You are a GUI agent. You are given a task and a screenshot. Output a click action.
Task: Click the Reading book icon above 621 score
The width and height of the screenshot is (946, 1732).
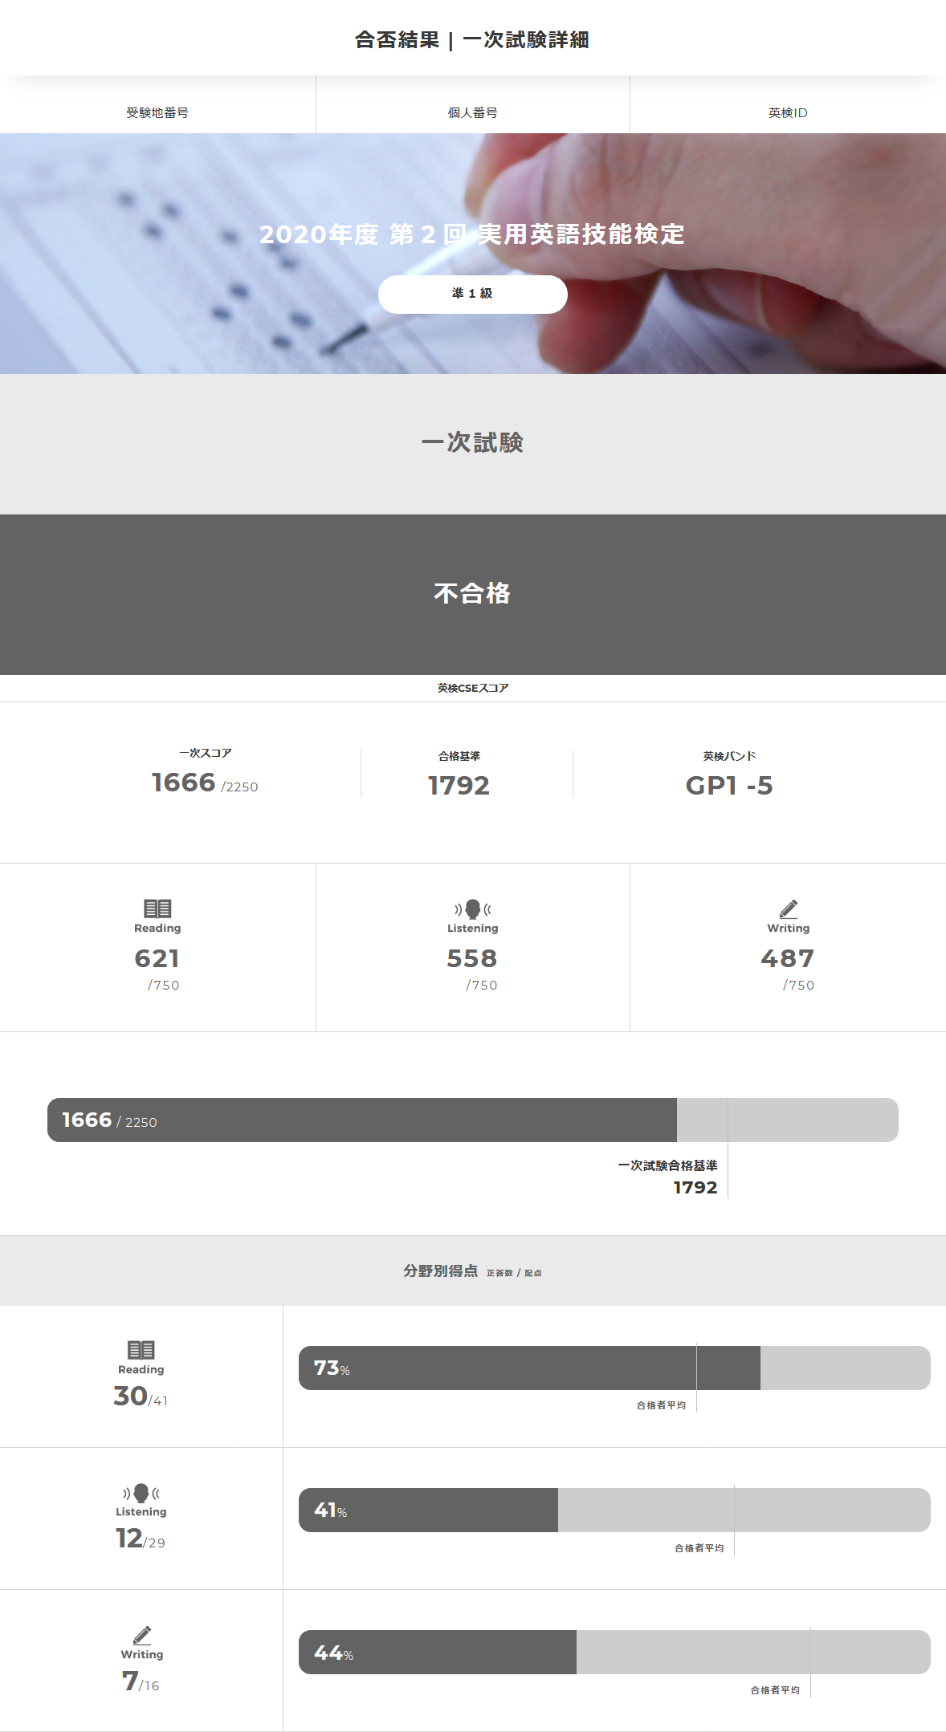tap(157, 908)
